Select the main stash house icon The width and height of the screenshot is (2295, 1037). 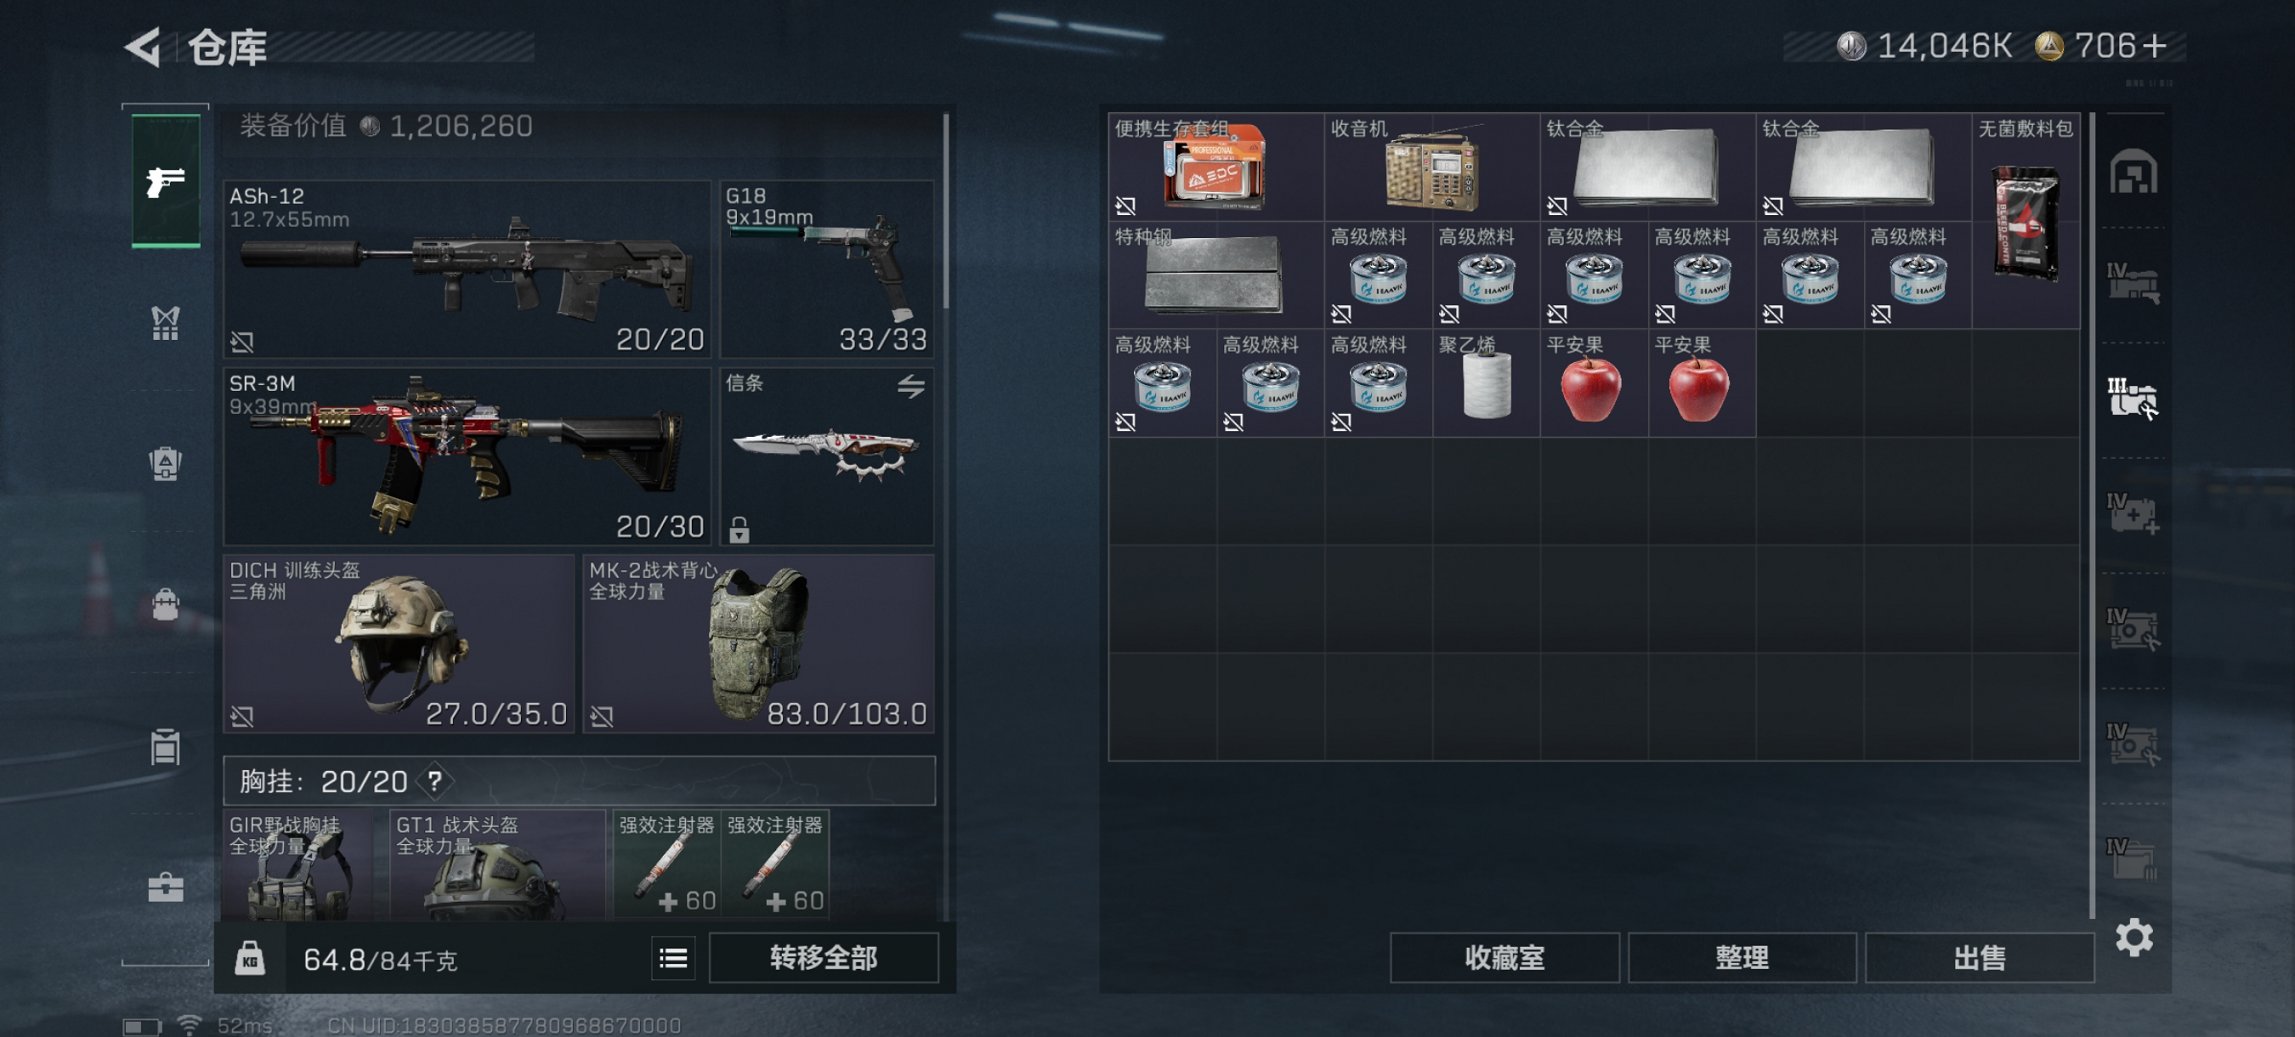pos(2133,172)
